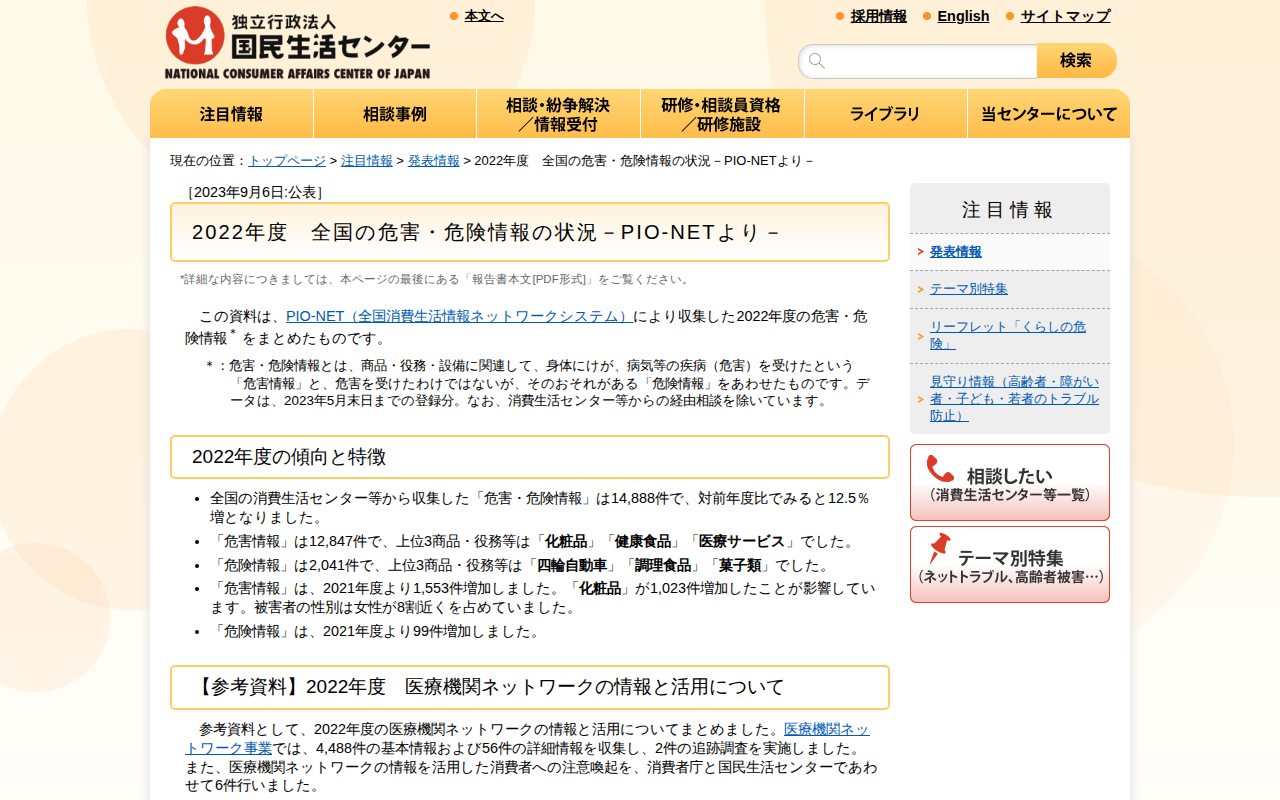Go to 注目情報 in breadcrumb
Image resolution: width=1280 pixels, height=800 pixels.
coord(367,161)
